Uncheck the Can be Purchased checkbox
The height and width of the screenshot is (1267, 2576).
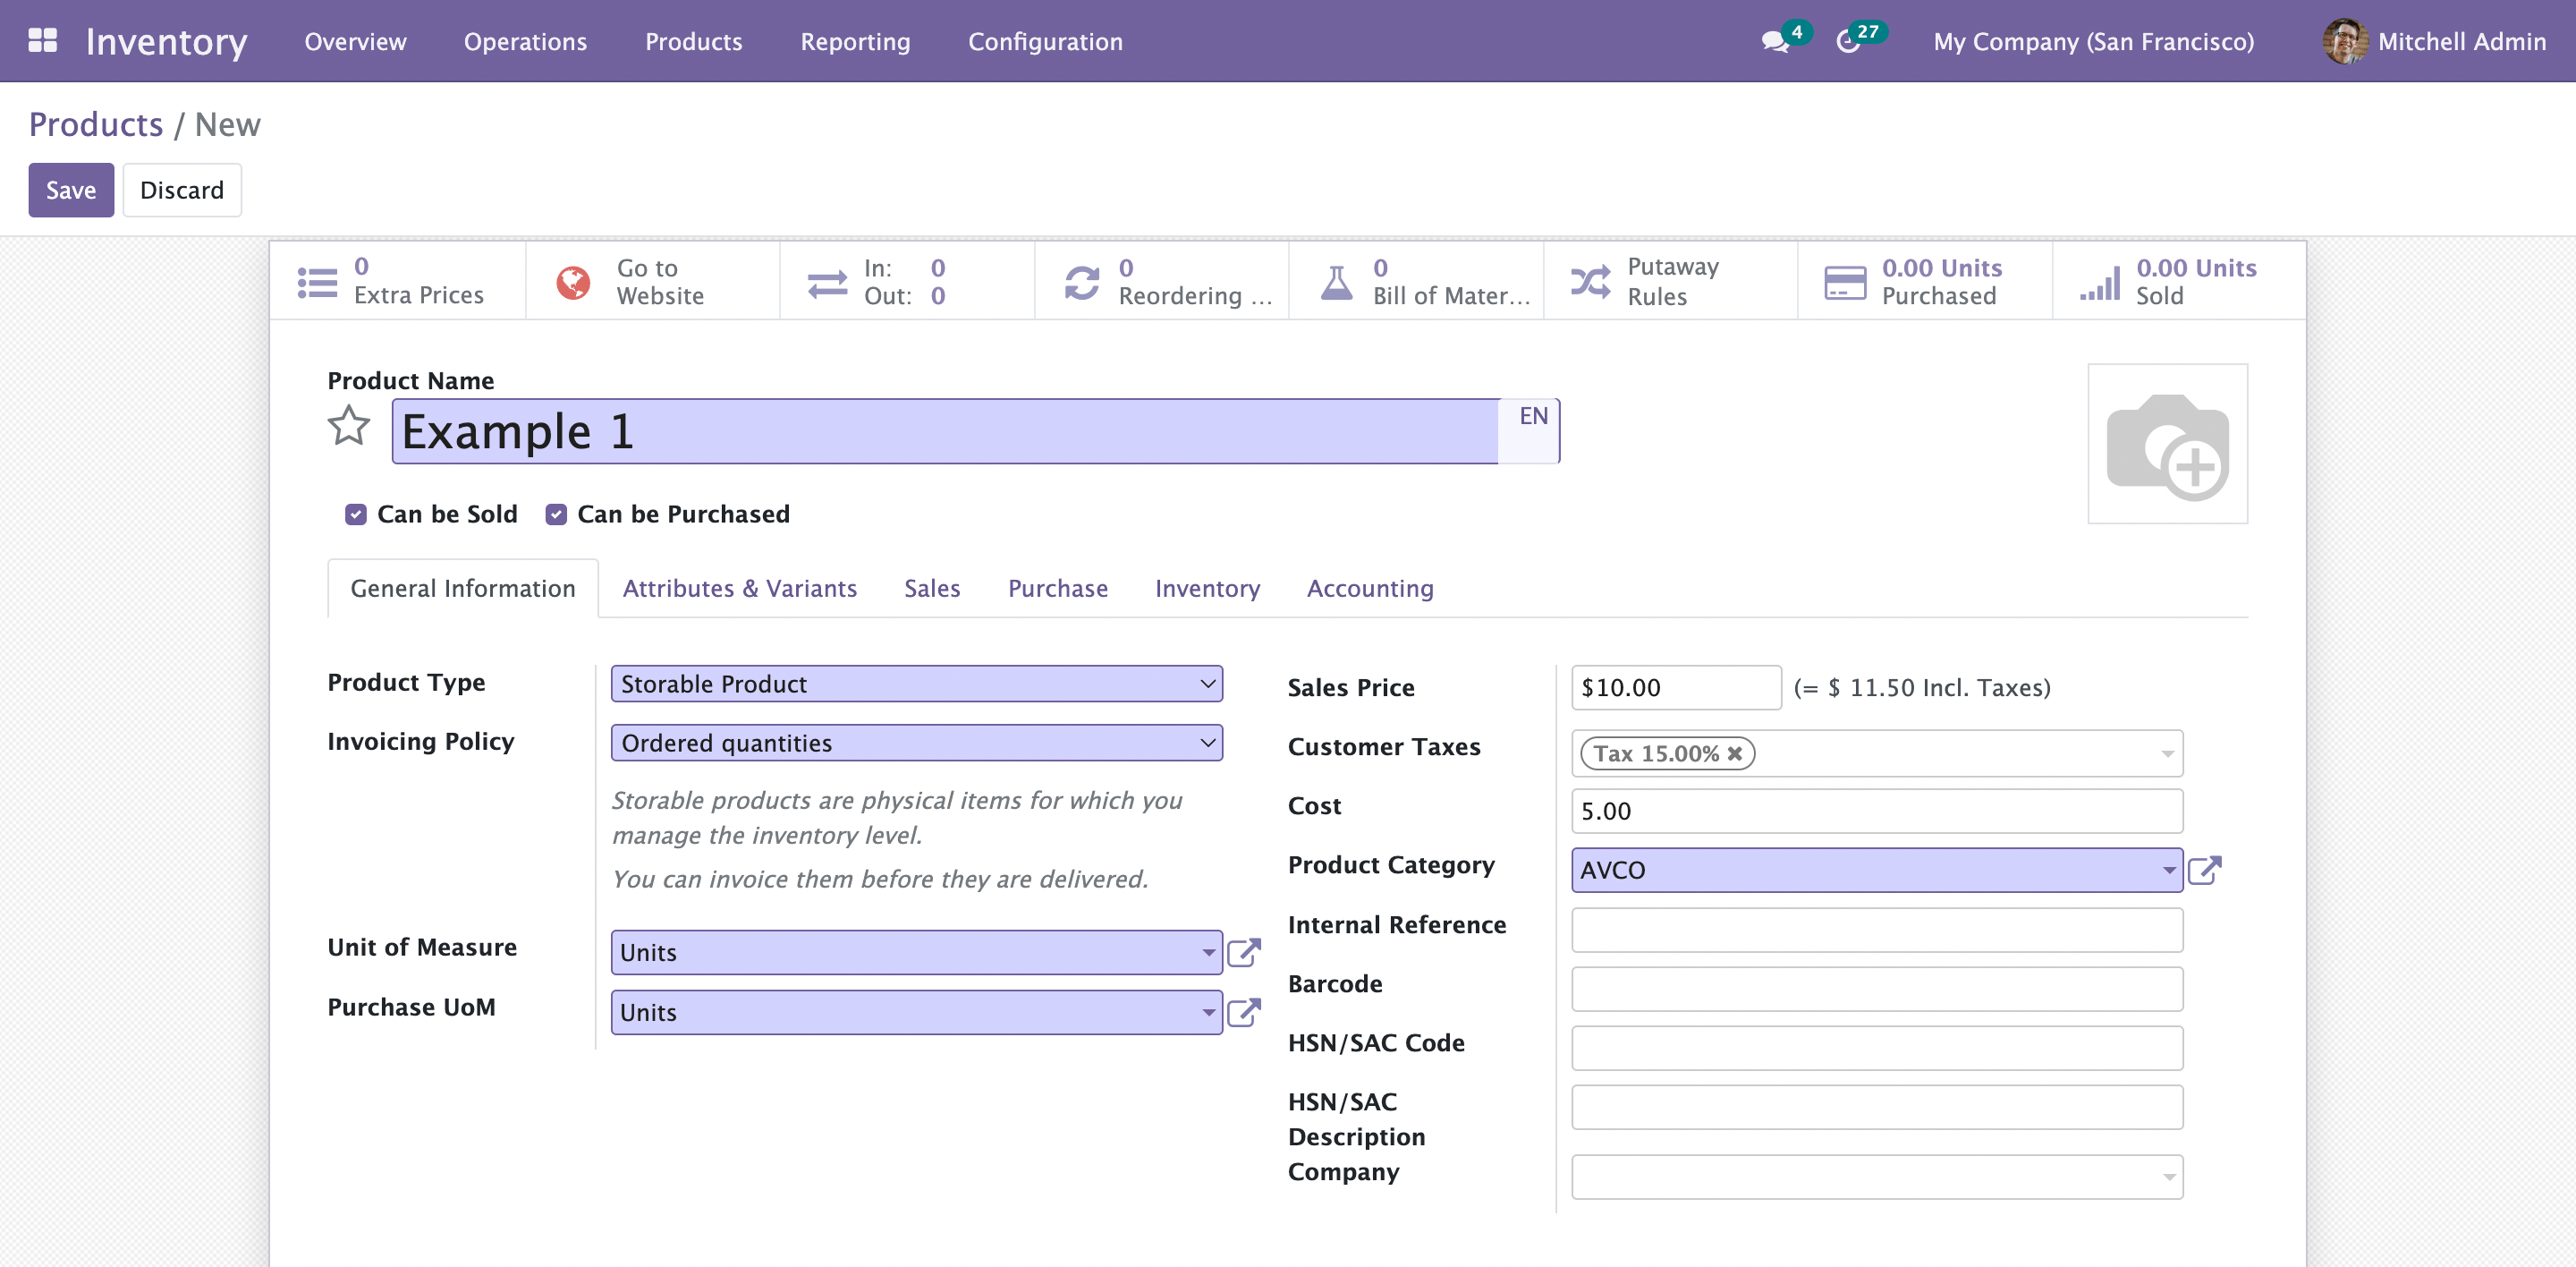(x=556, y=514)
